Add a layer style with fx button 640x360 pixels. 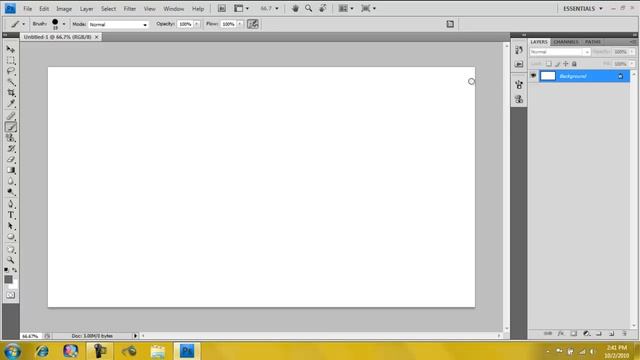tap(561, 333)
